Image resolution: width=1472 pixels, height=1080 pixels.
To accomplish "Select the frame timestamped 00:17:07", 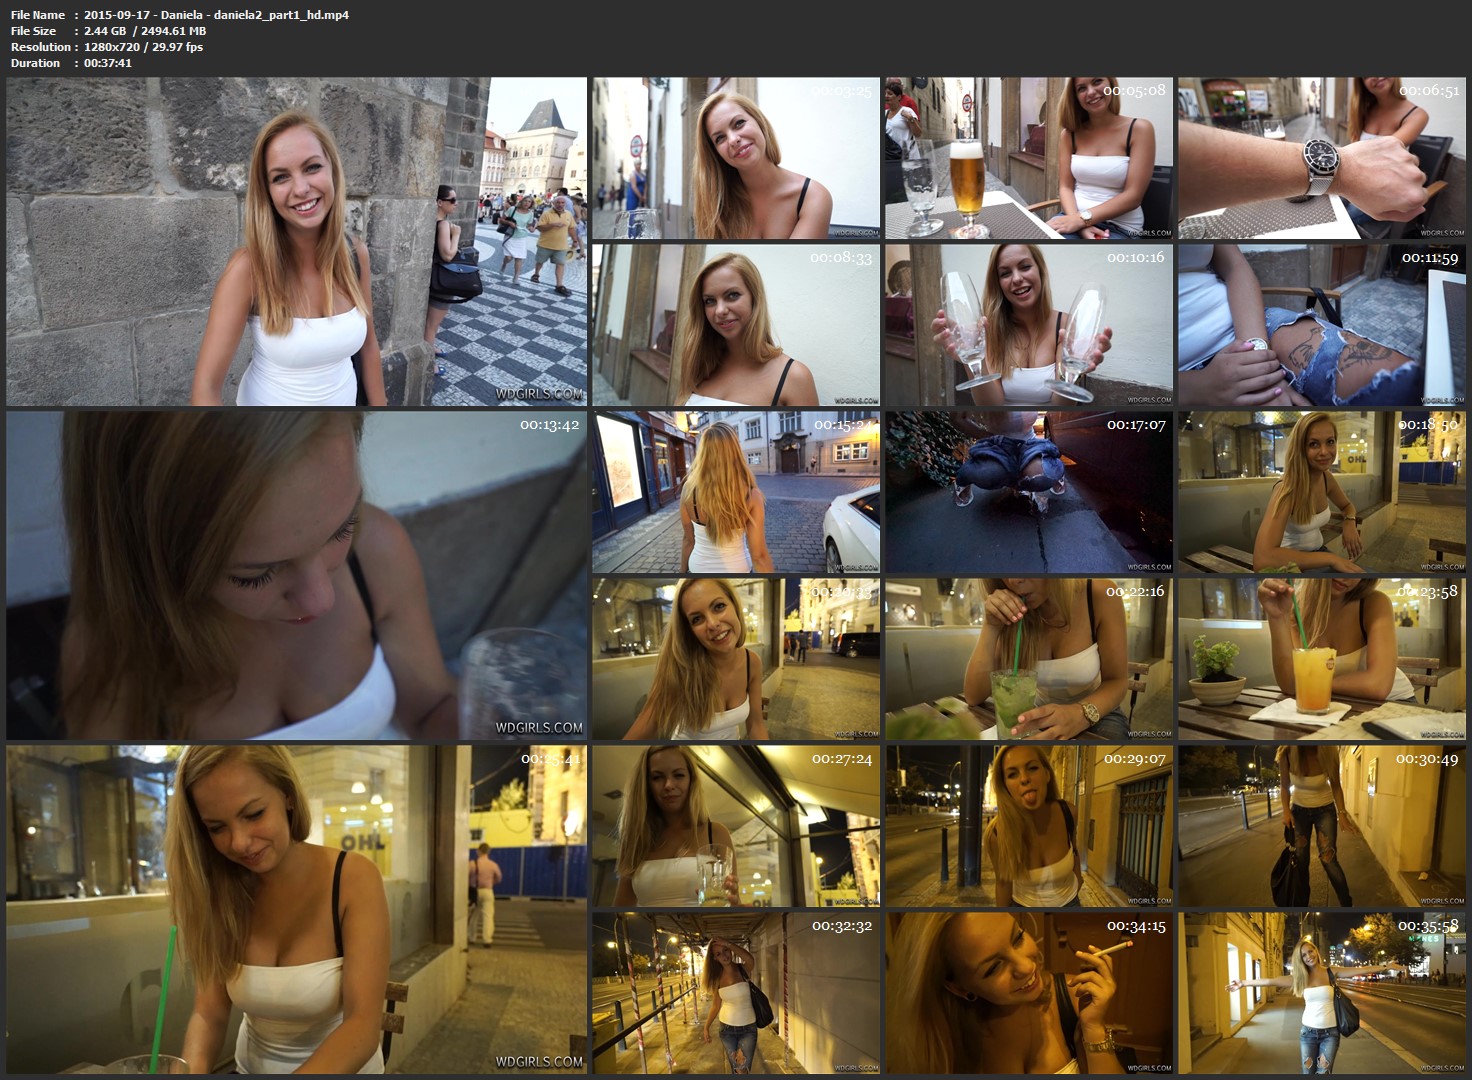I will pos(1028,492).
